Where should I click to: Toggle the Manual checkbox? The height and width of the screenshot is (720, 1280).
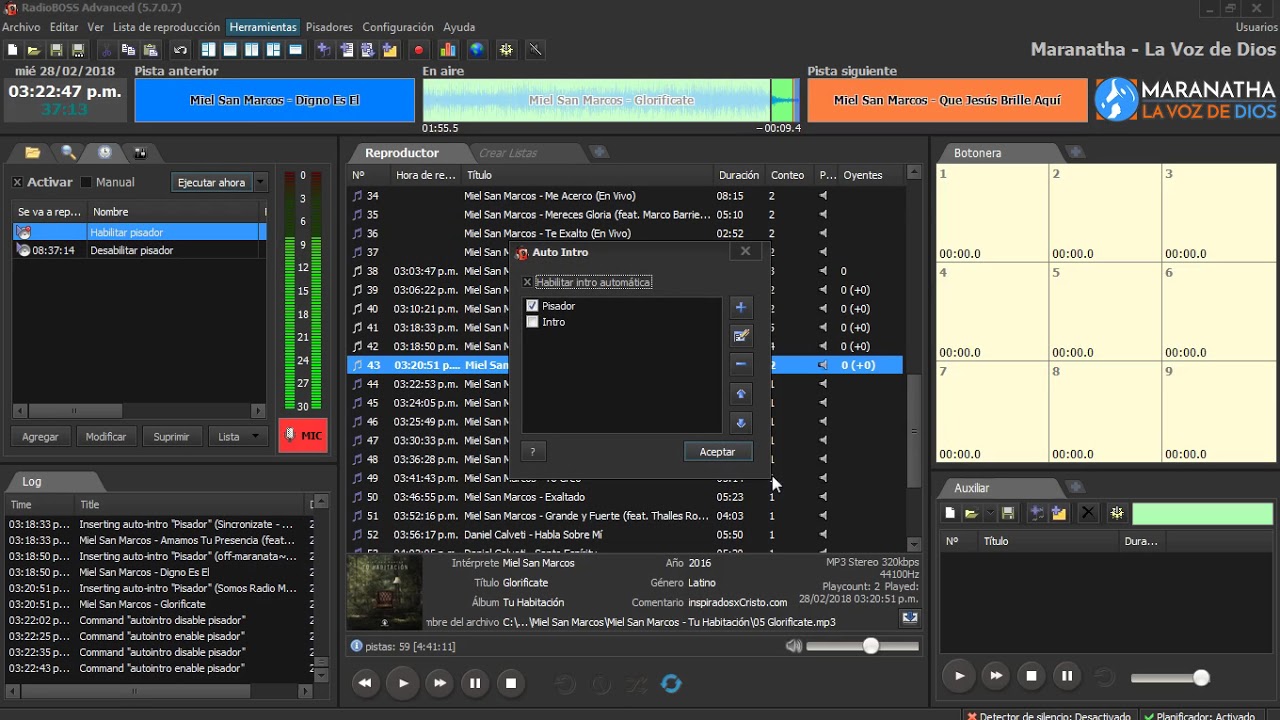(86, 182)
